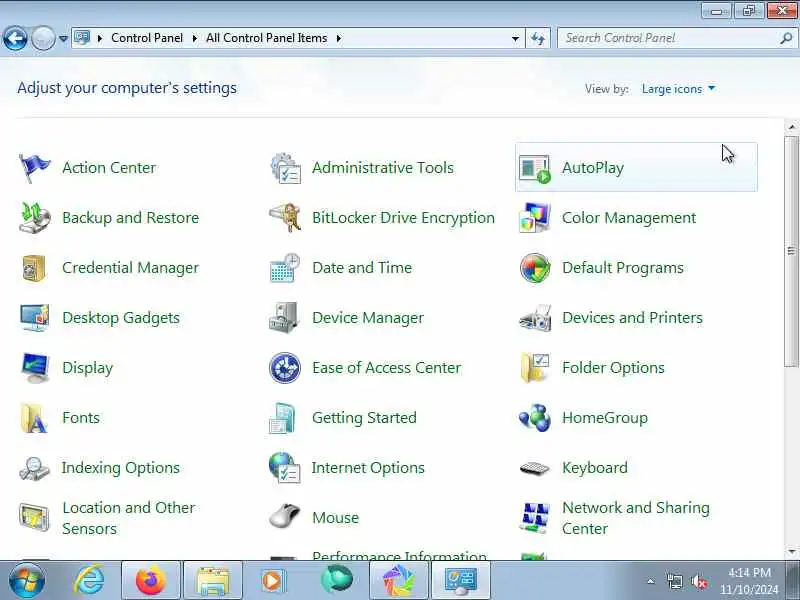
Task: Click the network tray icon
Action: pos(674,581)
